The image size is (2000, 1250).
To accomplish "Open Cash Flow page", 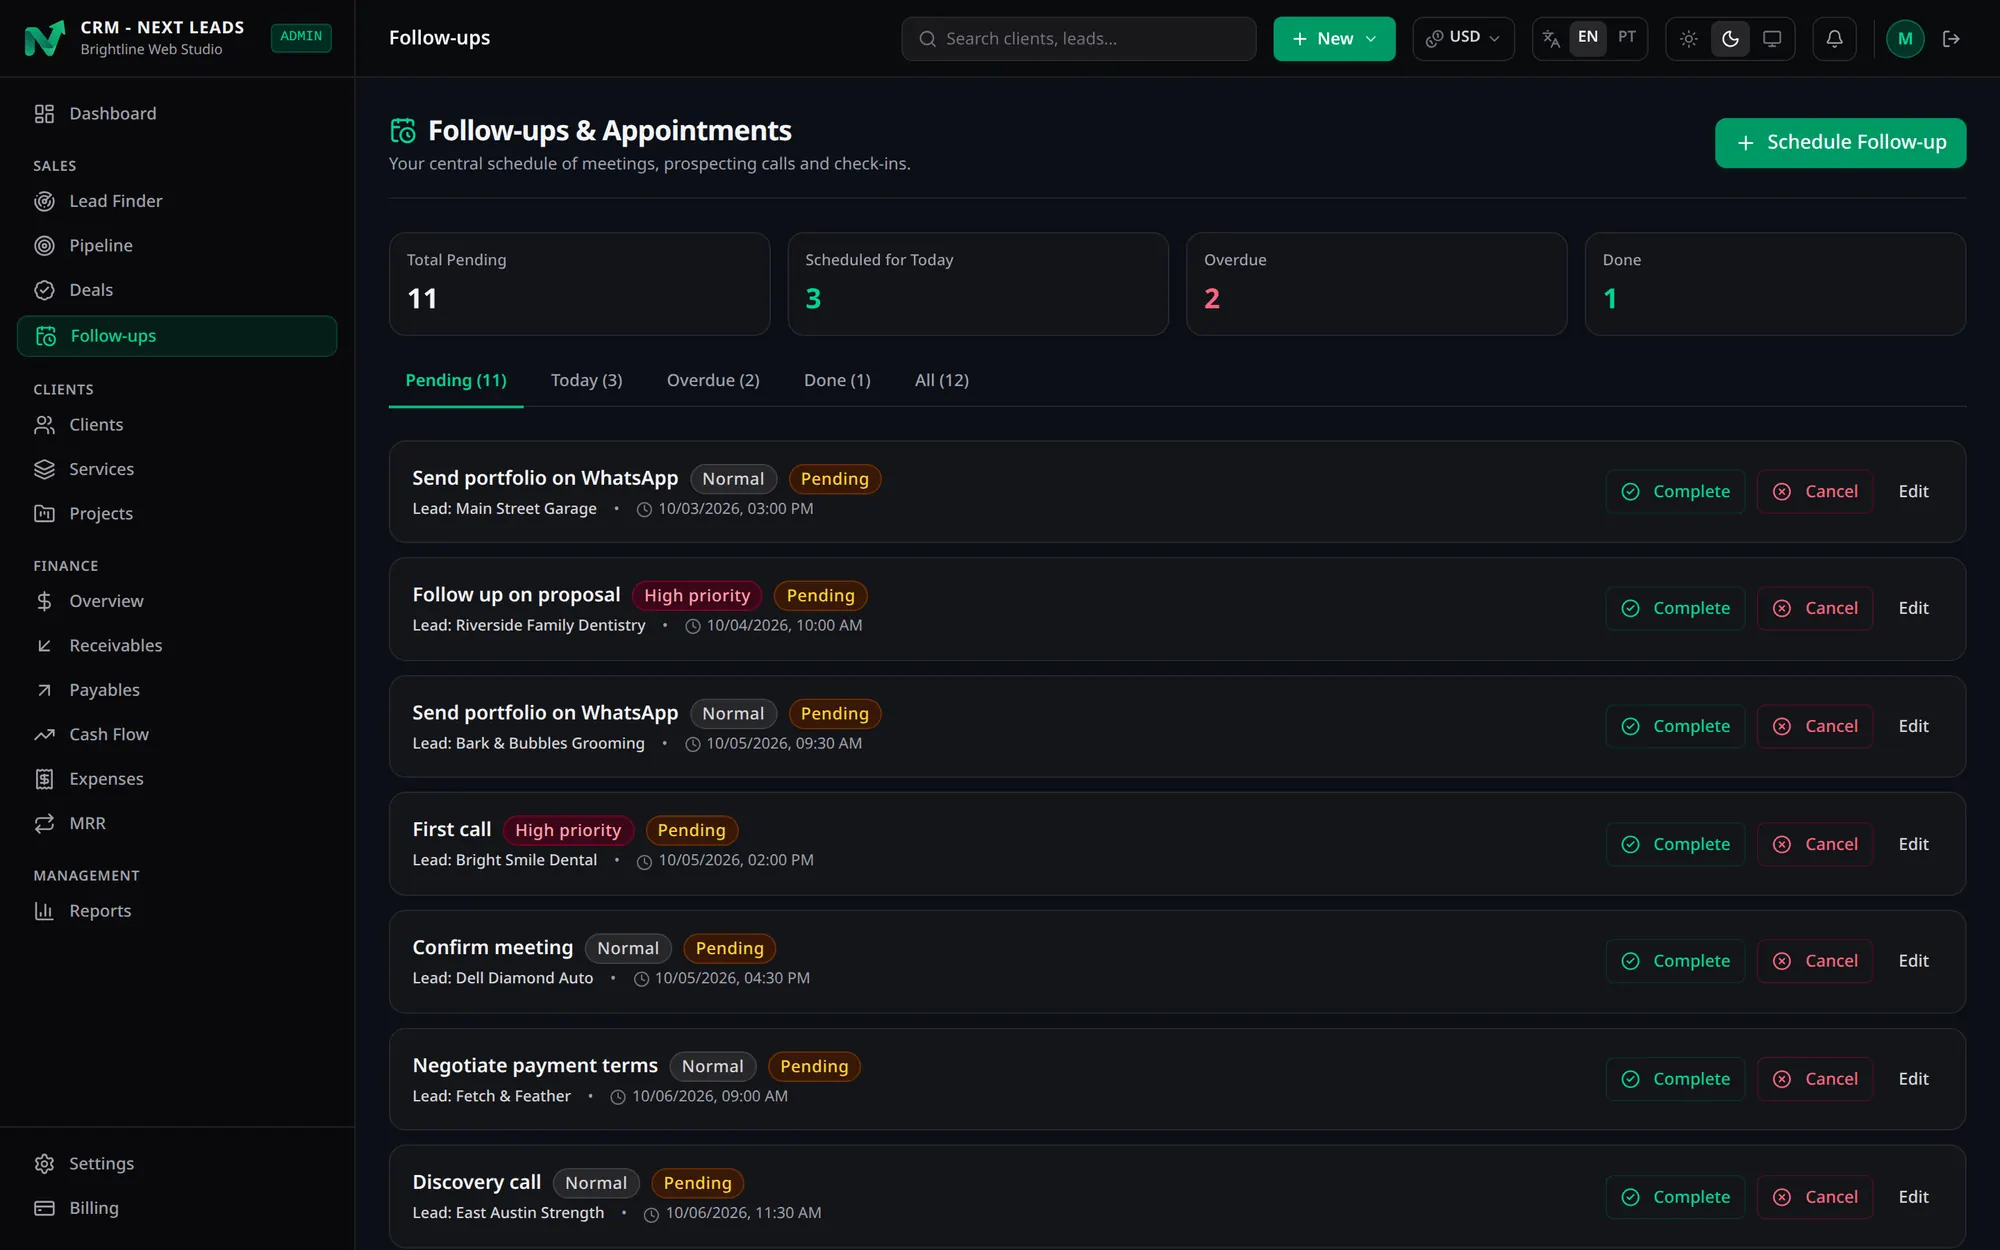I will (177, 734).
